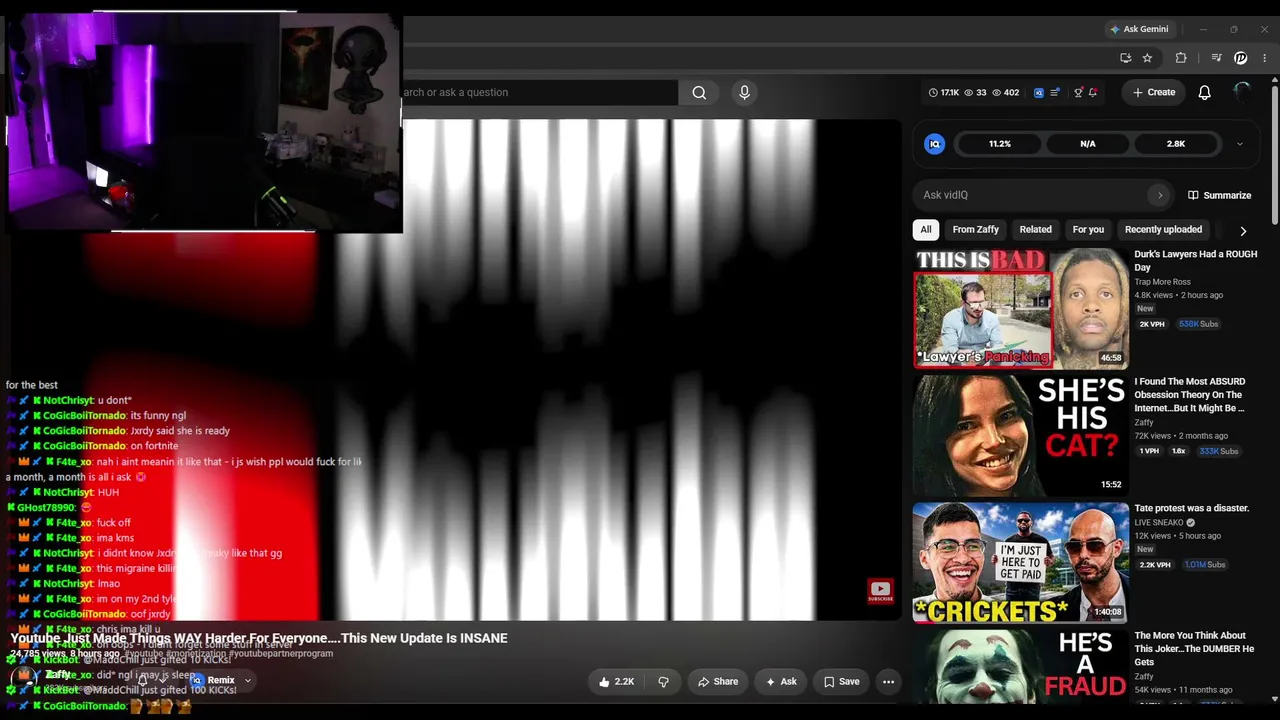Open the 'Durk's Lawyers Had a ROUGH Day' thumbnail
Image resolution: width=1280 pixels, height=720 pixels.
[x=1020, y=309]
